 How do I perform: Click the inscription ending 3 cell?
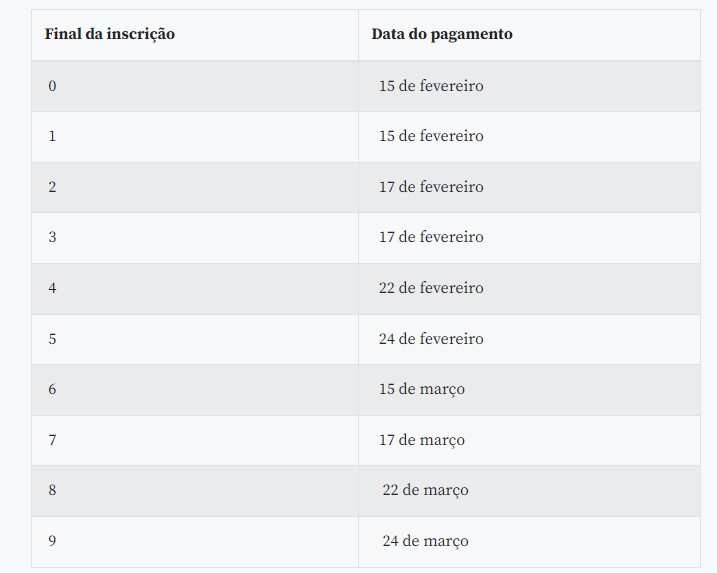click(x=53, y=237)
